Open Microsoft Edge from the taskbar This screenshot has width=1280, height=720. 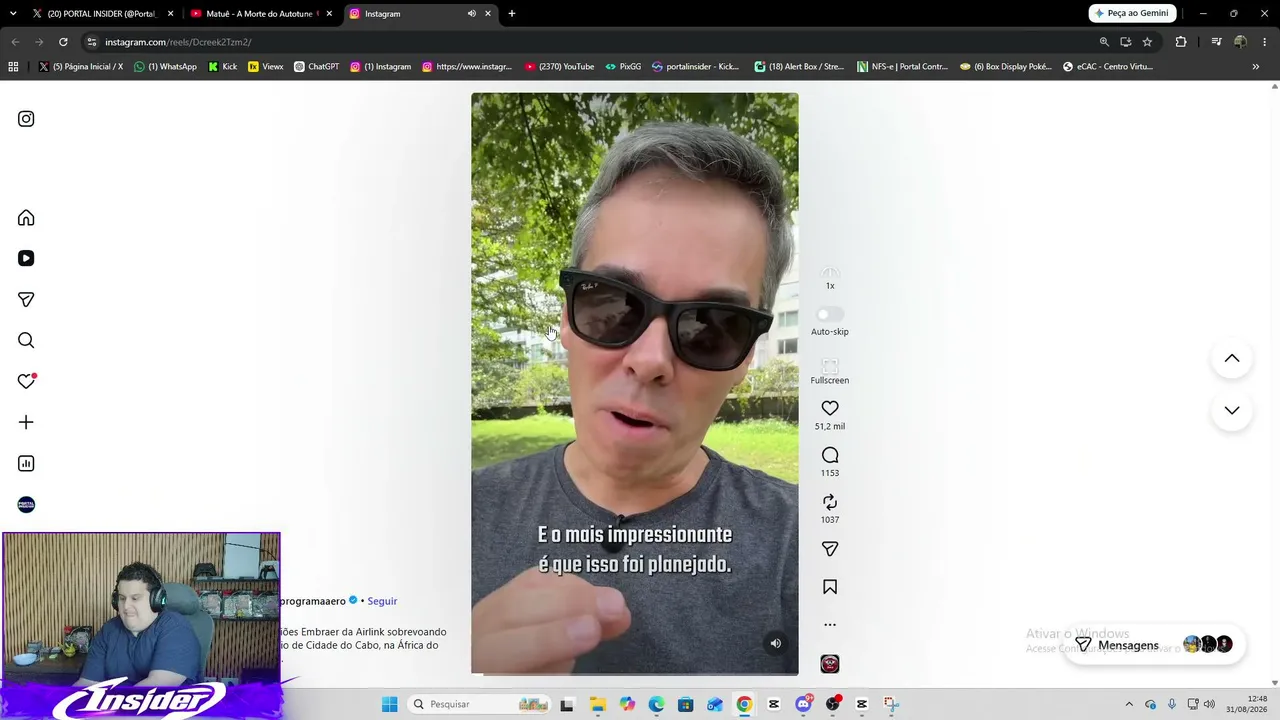656,704
